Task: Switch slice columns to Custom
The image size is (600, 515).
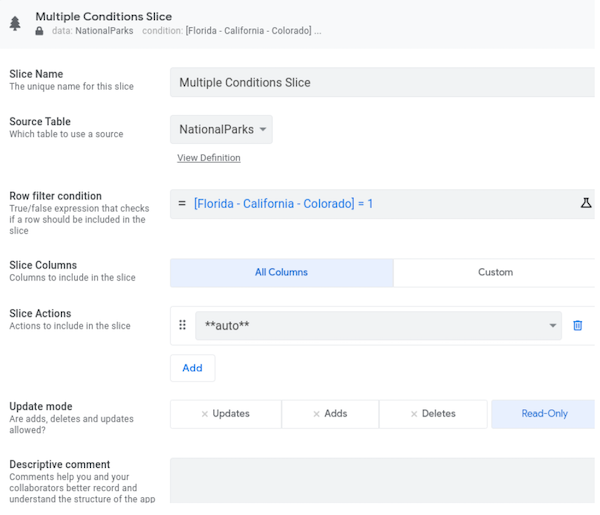Action: [x=495, y=272]
